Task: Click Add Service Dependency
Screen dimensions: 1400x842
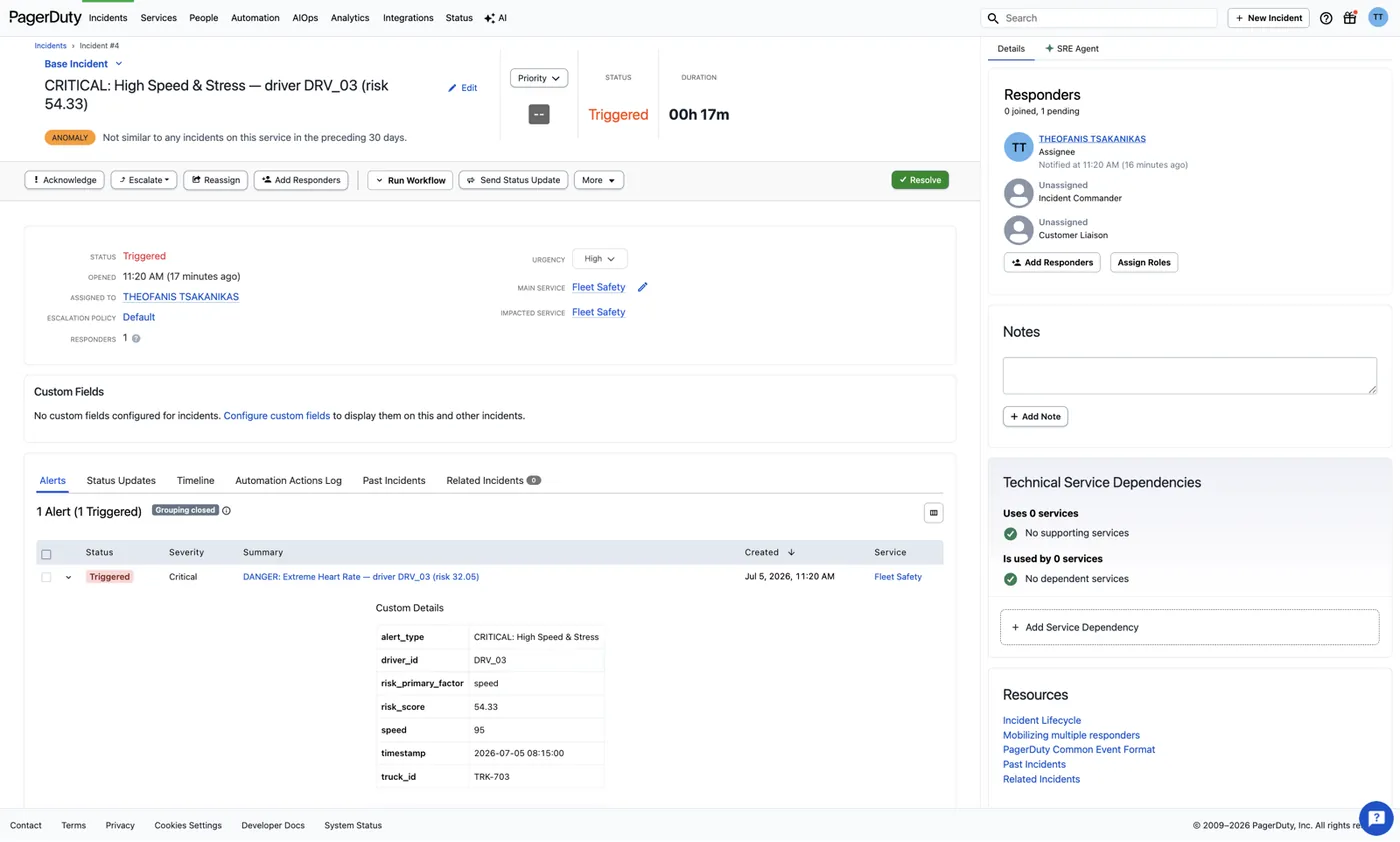Action: pyautogui.click(x=1189, y=627)
